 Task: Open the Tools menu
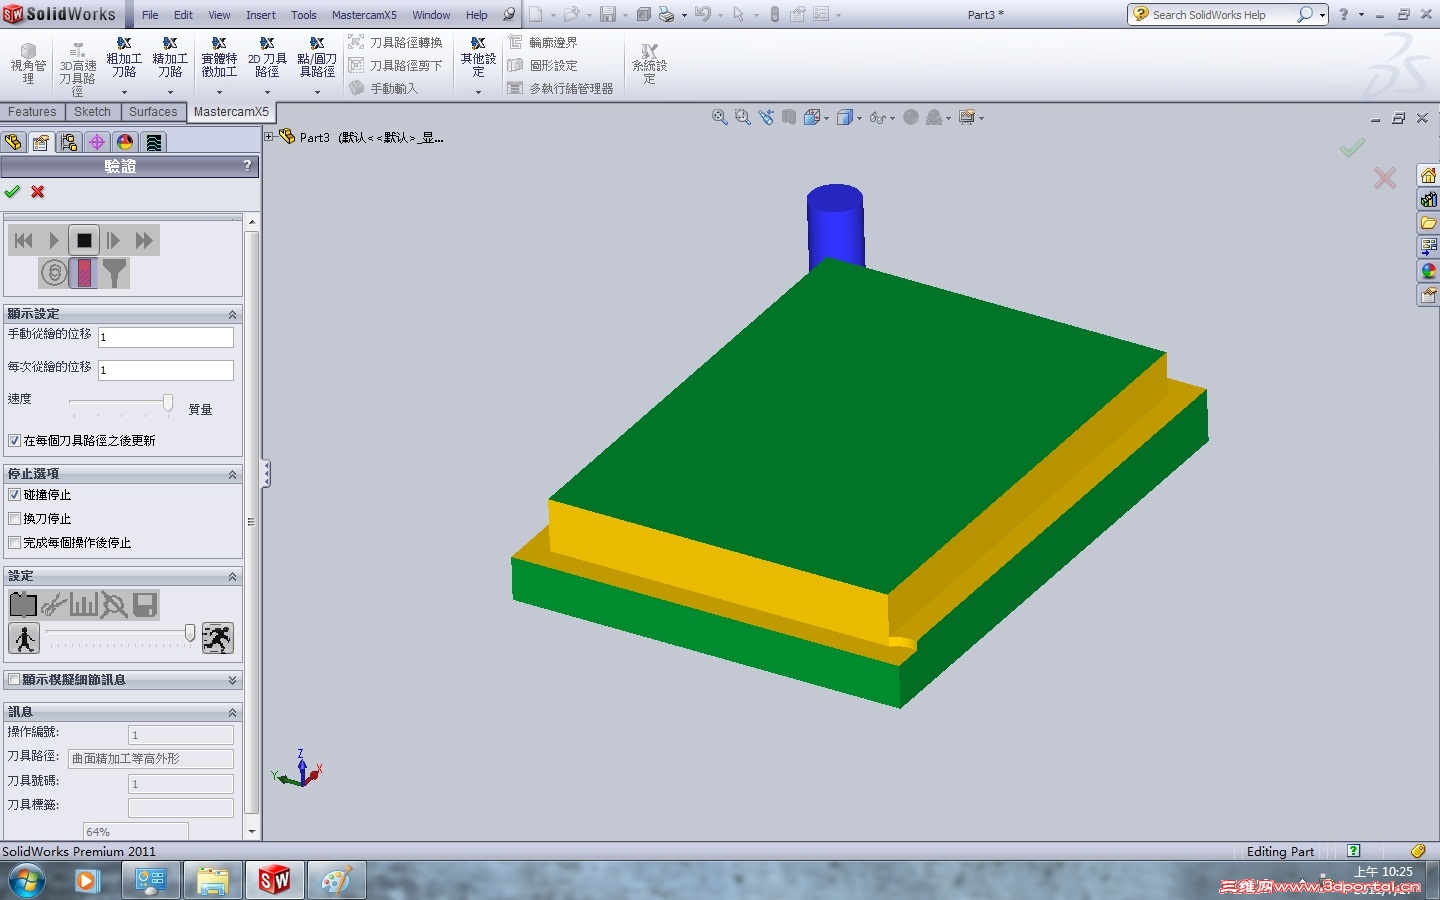point(304,15)
